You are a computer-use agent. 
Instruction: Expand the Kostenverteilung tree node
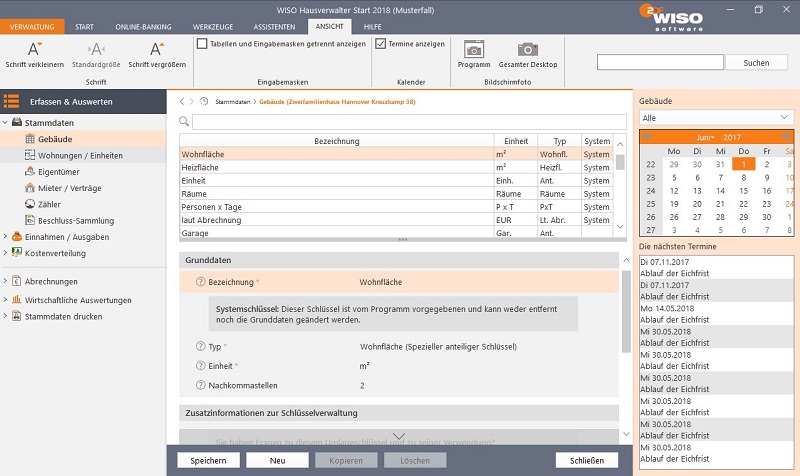[x=5, y=252]
